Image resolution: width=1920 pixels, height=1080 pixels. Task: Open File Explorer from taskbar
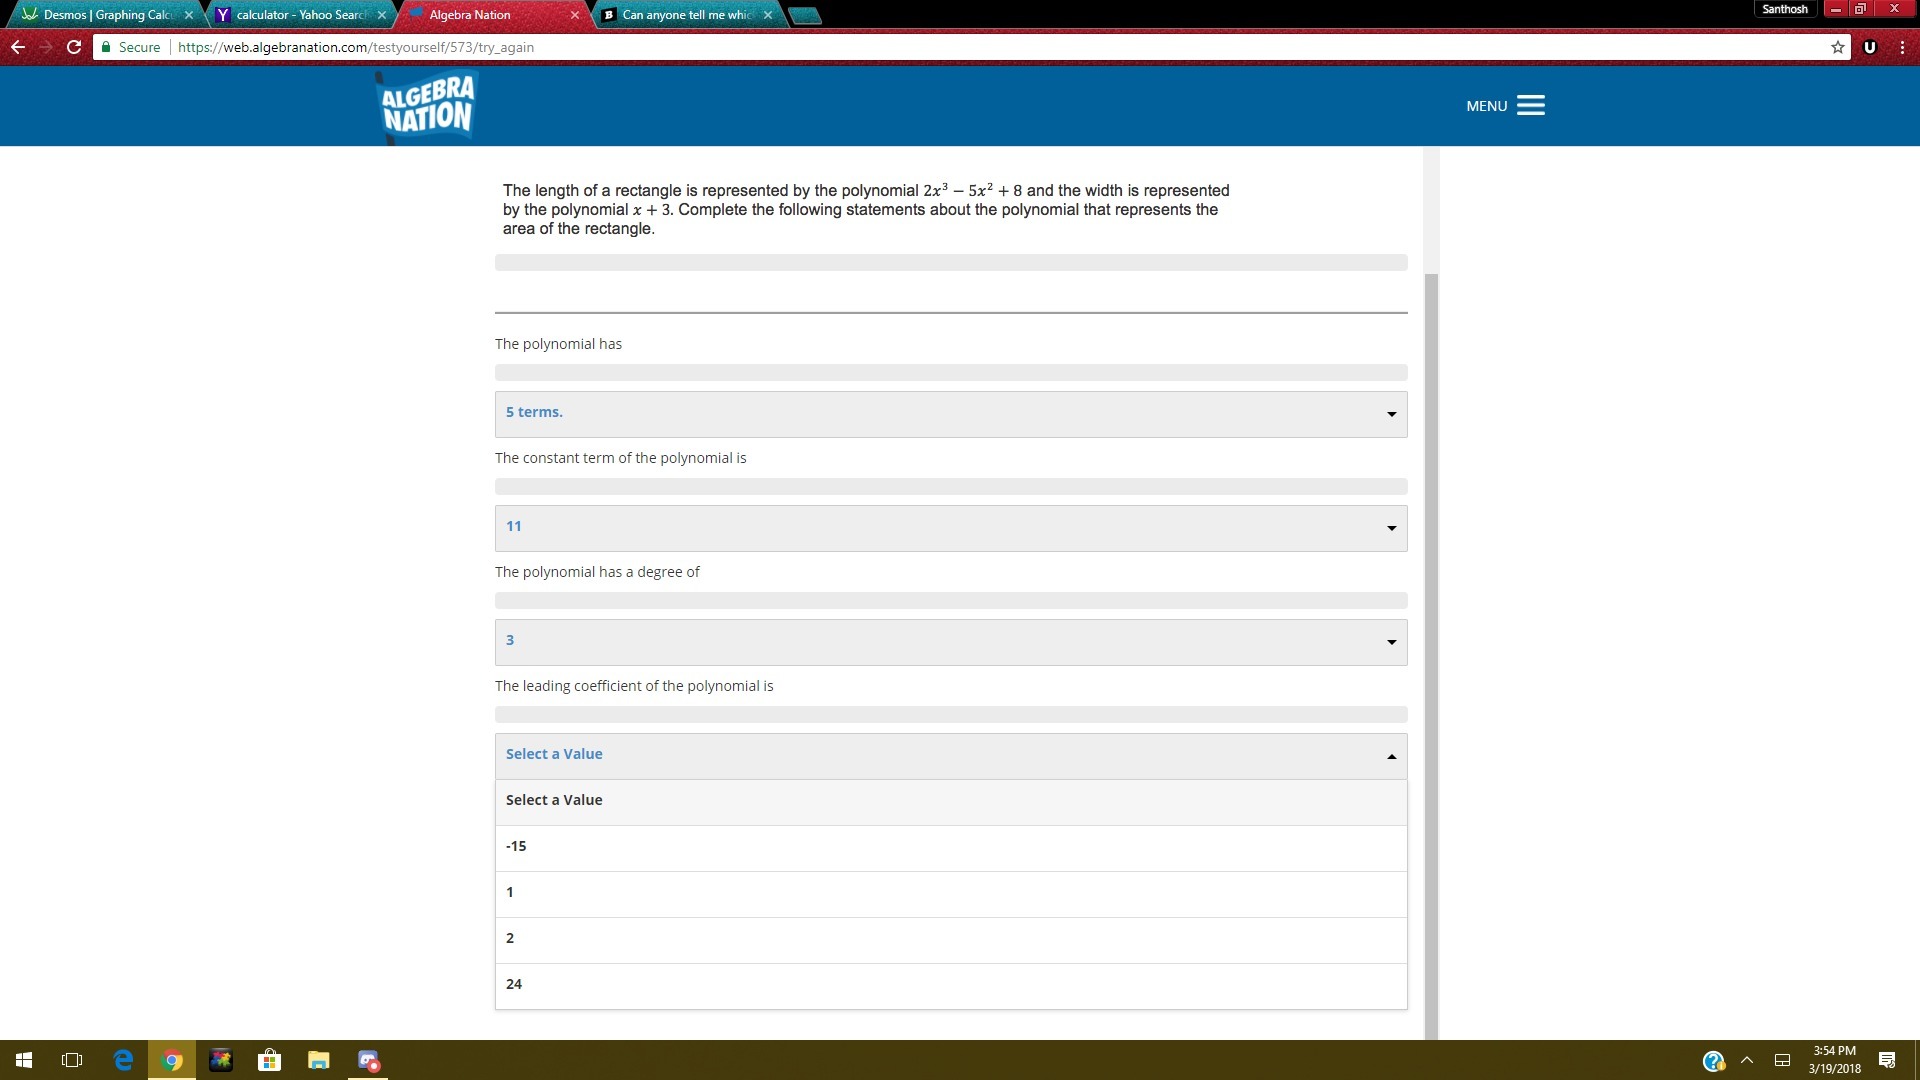[318, 1060]
